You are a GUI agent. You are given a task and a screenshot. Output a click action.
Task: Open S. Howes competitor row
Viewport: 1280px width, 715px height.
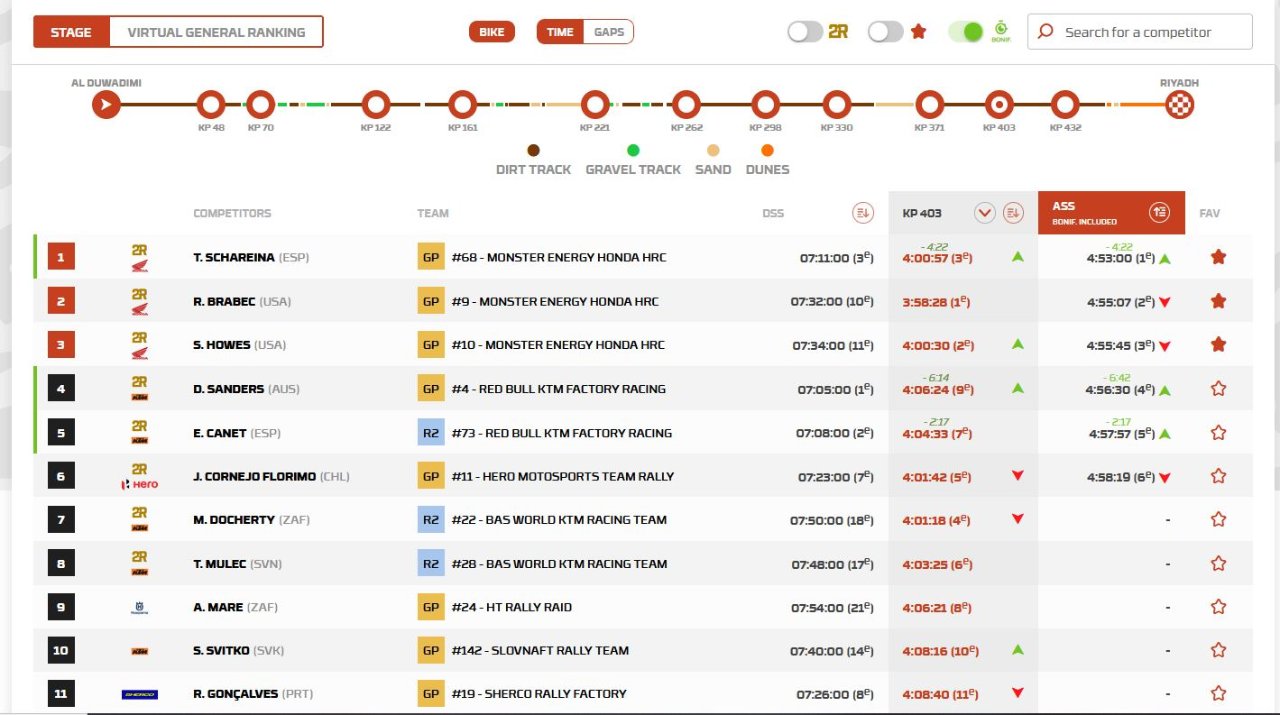click(221, 345)
